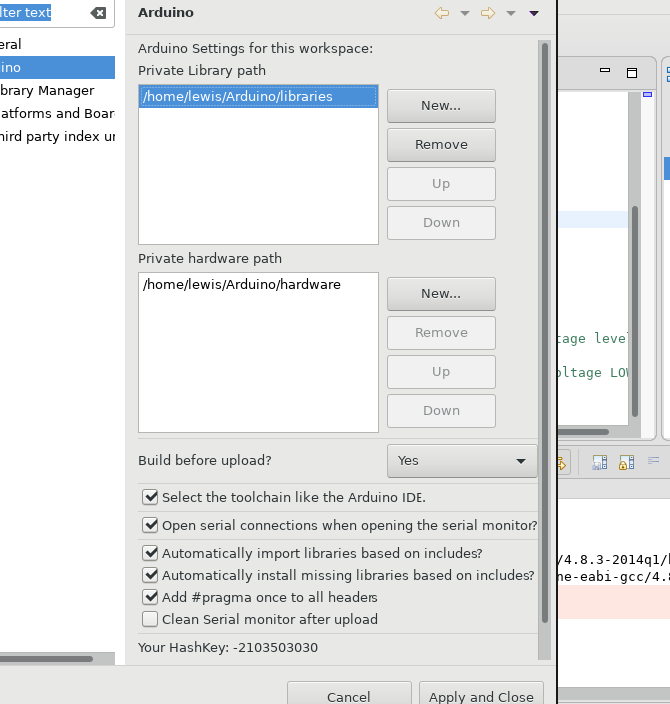Click the forward navigation arrow icon

click(488, 13)
